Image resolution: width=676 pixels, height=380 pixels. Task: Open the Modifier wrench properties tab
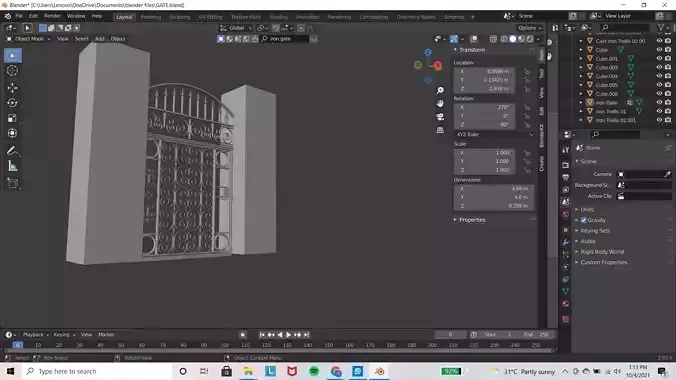566,242
